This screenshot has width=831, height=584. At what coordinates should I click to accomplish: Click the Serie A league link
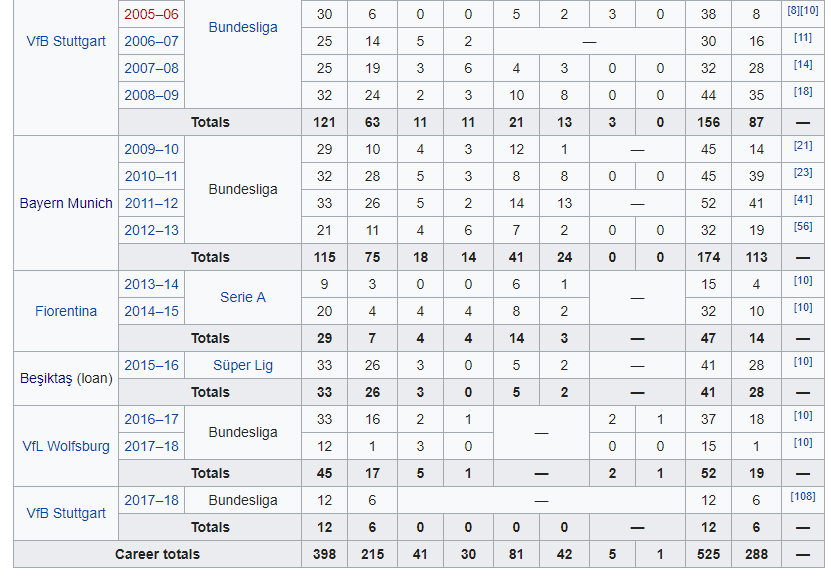pos(243,297)
